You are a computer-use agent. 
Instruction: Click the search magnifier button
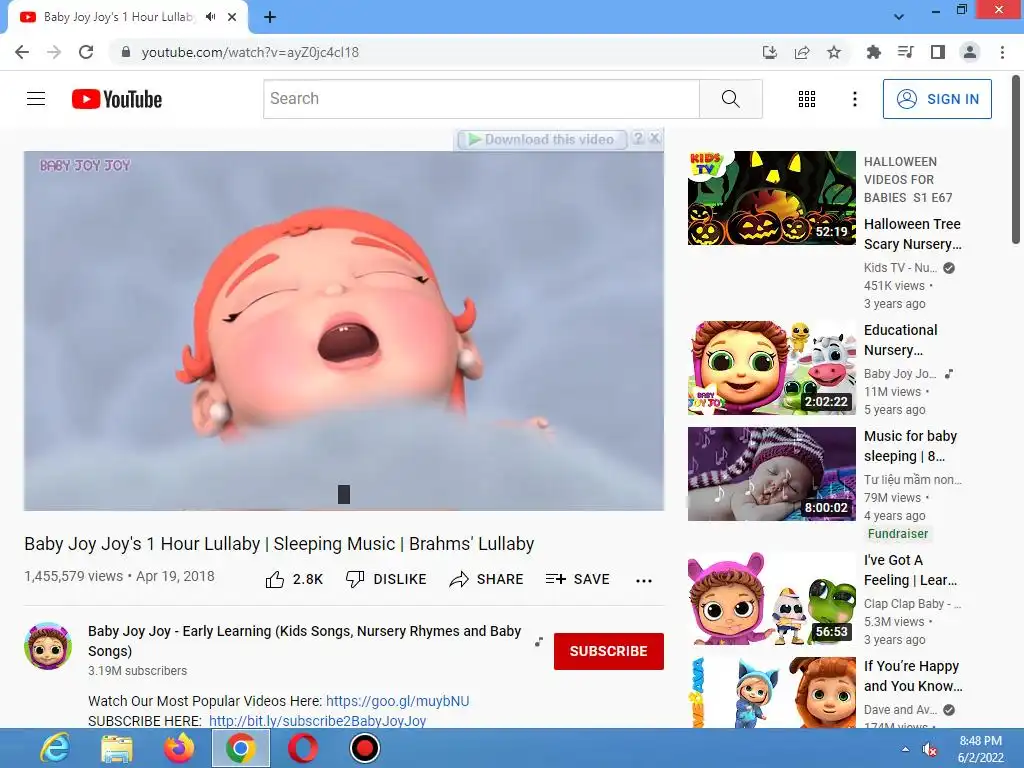pyautogui.click(x=731, y=99)
